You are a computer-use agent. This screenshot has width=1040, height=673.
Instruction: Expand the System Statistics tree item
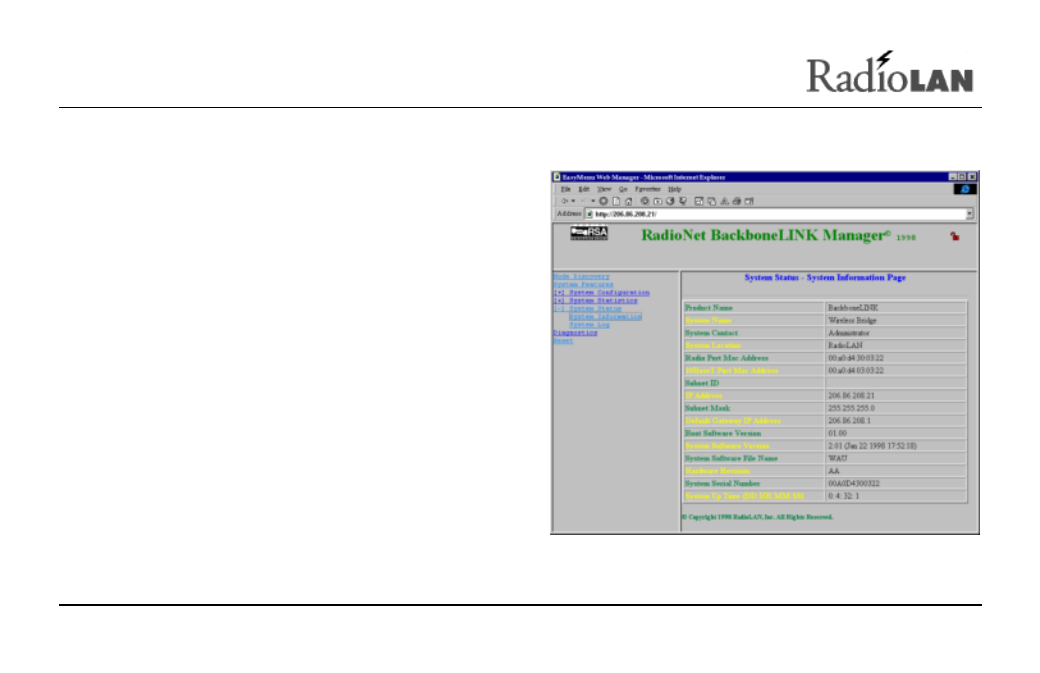point(596,300)
